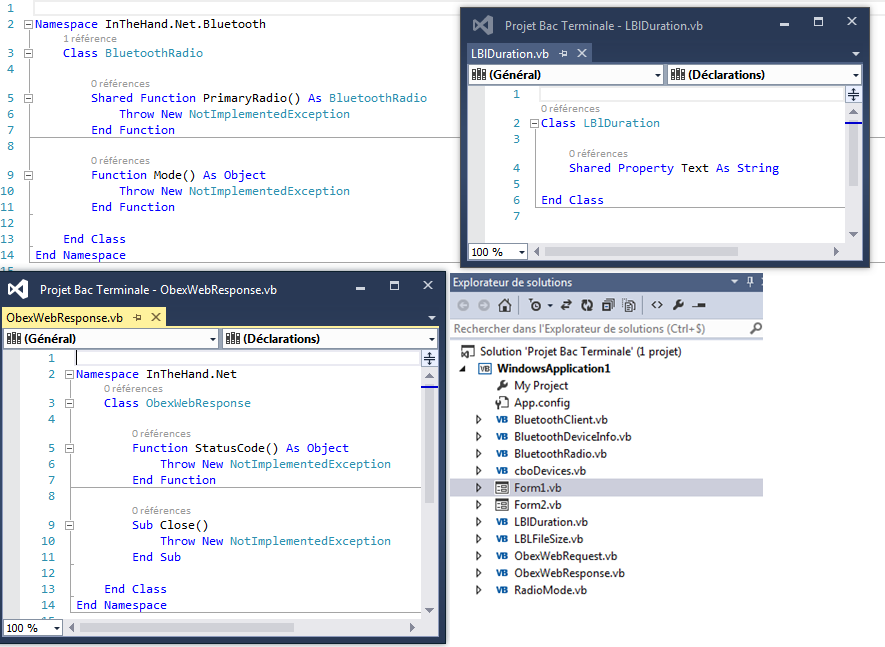Image resolution: width=885 pixels, height=647 pixels.
Task: Collapse Function PrimaryRadio outlining box
Action: 28,98
